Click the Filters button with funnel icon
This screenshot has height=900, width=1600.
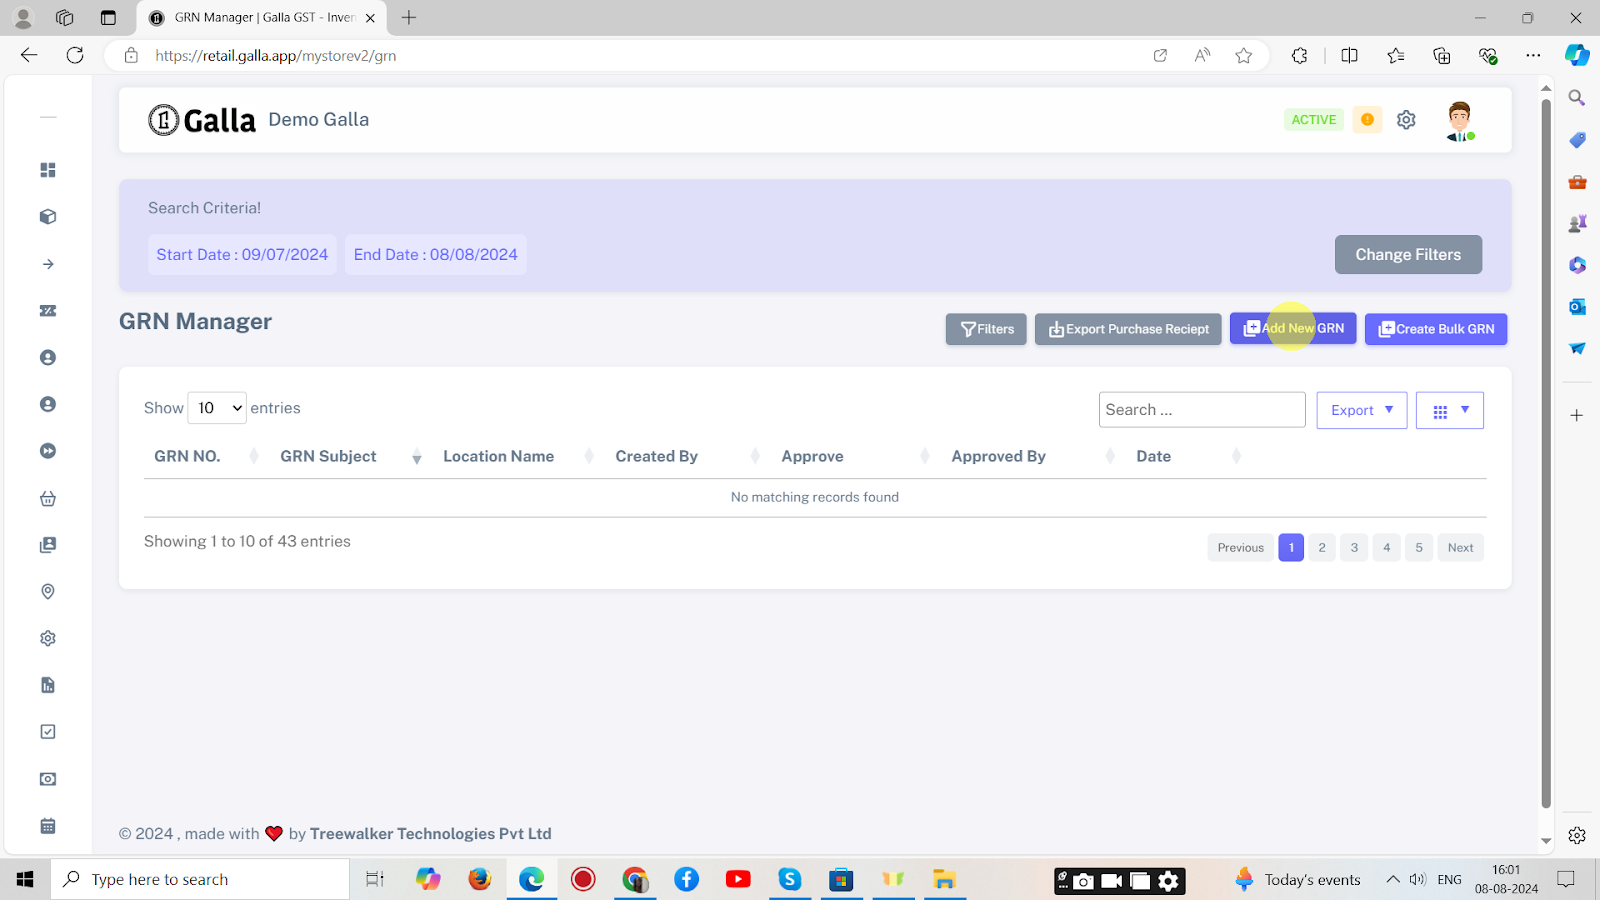[986, 329]
